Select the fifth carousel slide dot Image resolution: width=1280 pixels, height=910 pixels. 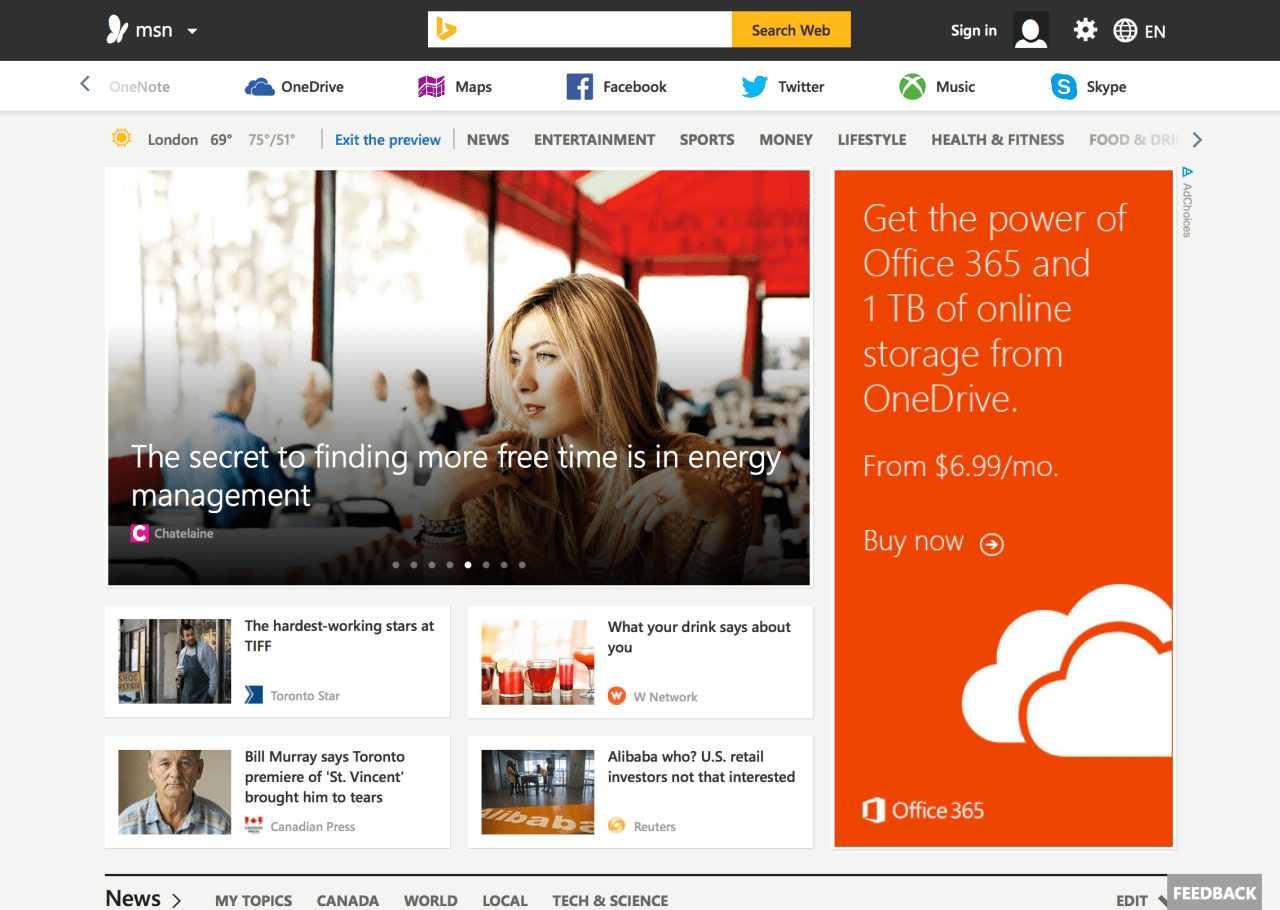468,565
